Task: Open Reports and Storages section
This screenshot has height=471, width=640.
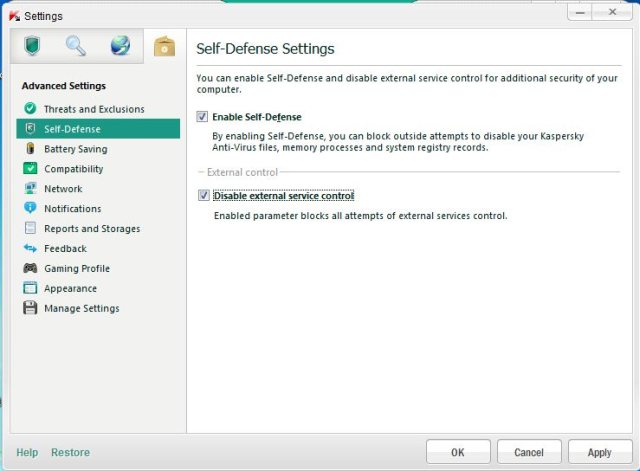Action: 92,229
